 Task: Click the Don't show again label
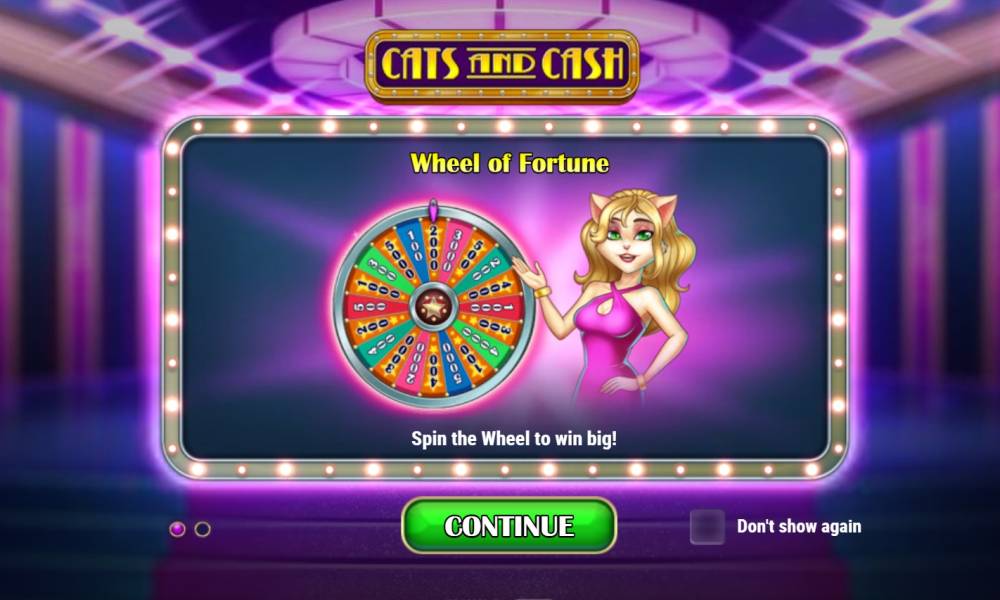pyautogui.click(x=799, y=527)
